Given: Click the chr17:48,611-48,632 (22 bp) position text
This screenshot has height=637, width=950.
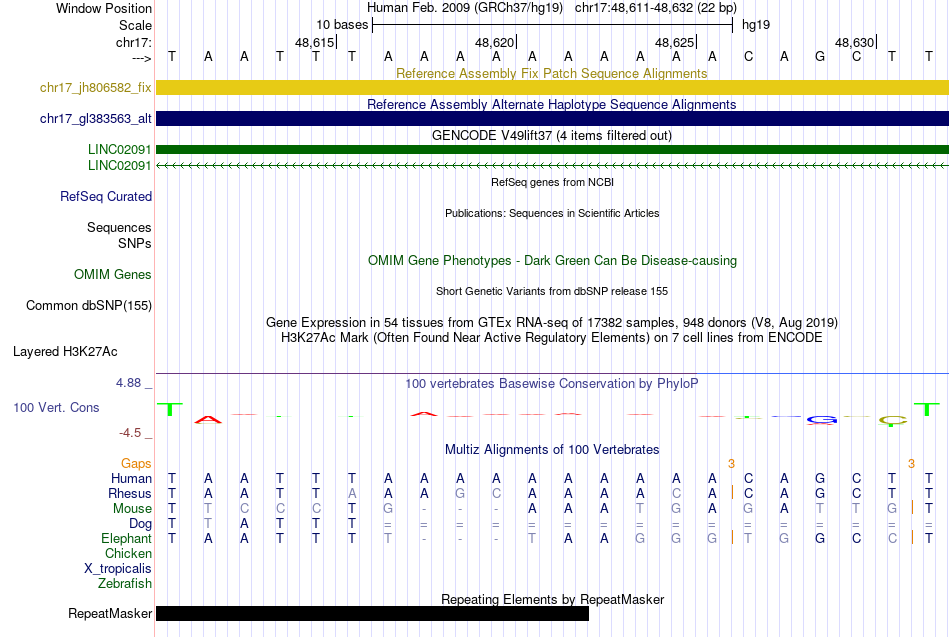Looking at the screenshot, I should 656,8.
